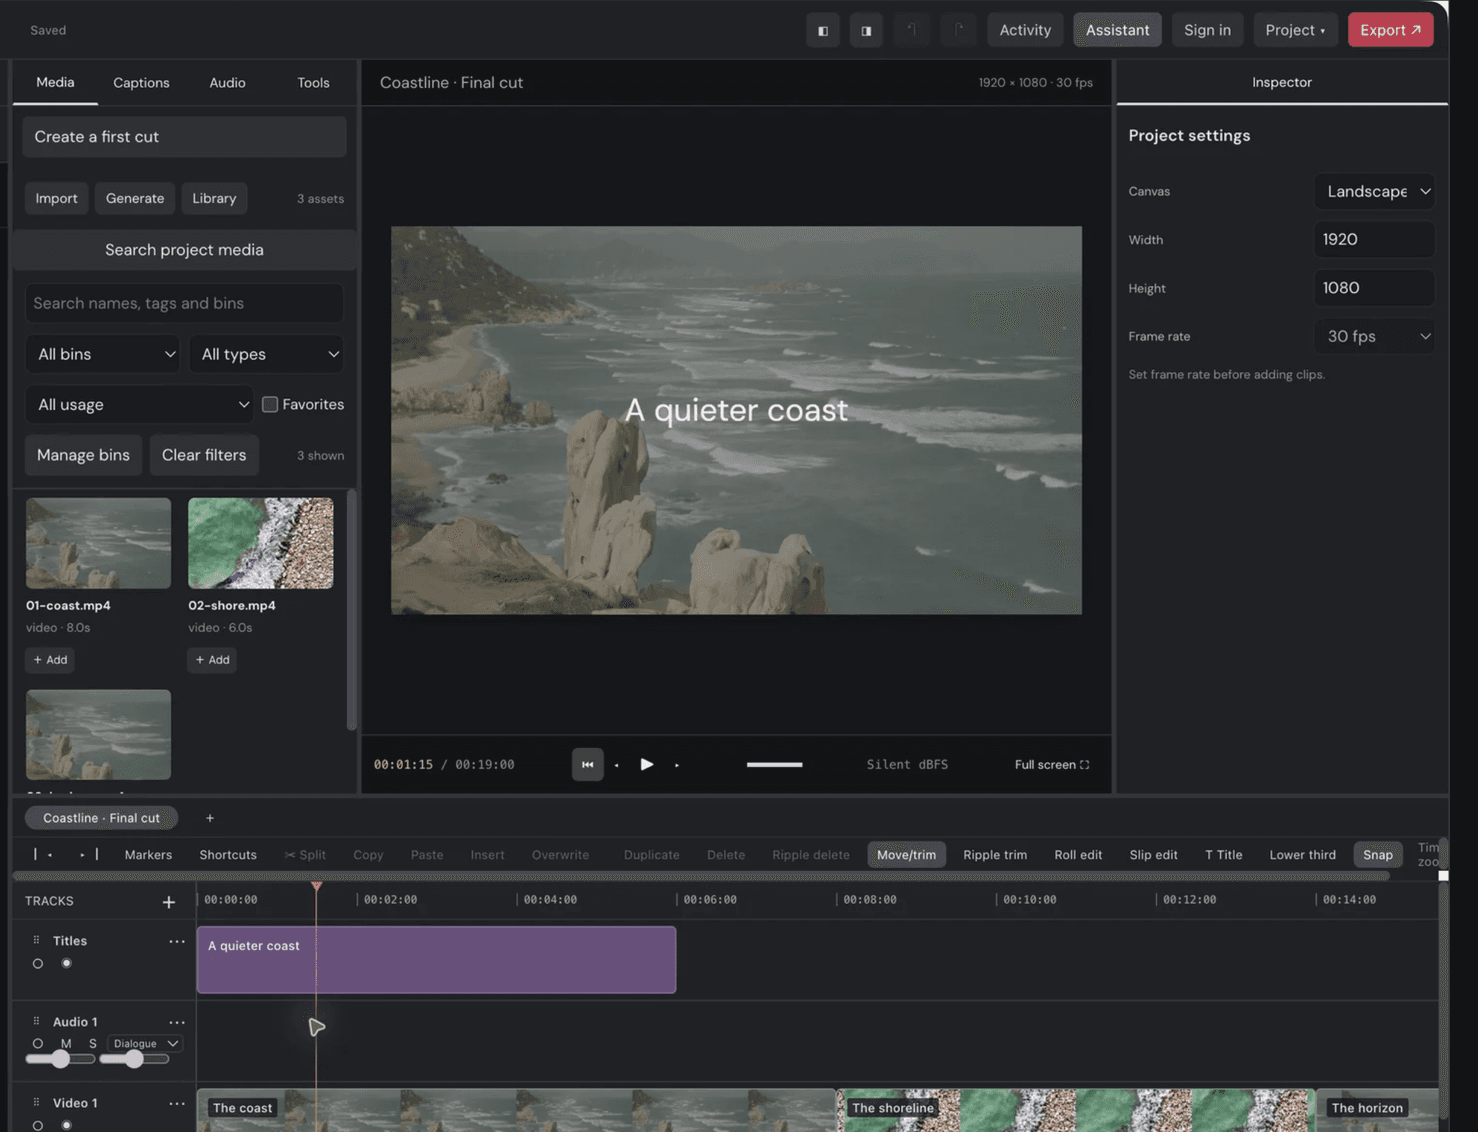Click Clear filters button
This screenshot has width=1478, height=1132.
tap(204, 455)
